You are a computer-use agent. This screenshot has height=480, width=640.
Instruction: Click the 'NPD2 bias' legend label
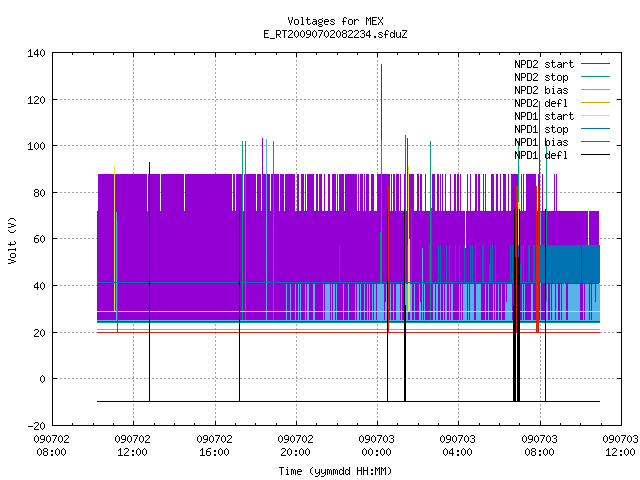[x=541, y=90]
